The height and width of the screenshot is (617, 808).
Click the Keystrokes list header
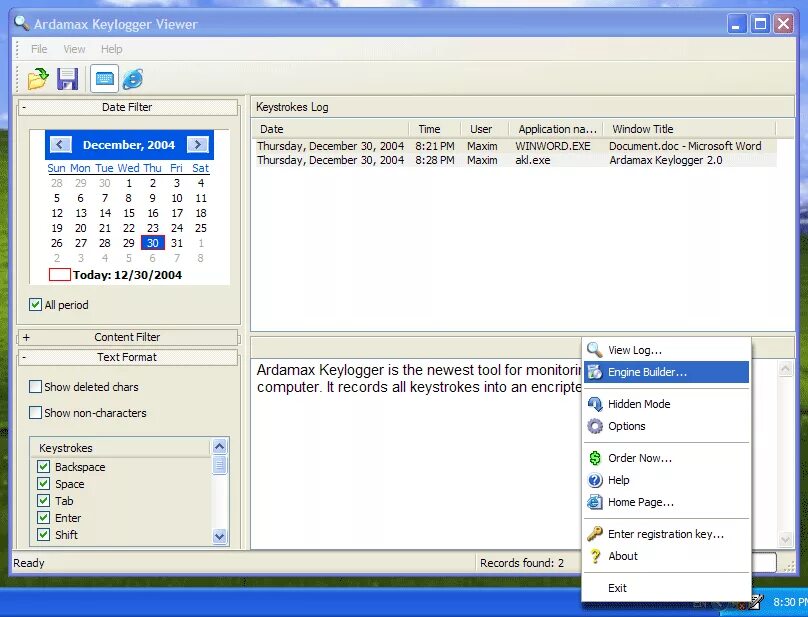coord(121,448)
